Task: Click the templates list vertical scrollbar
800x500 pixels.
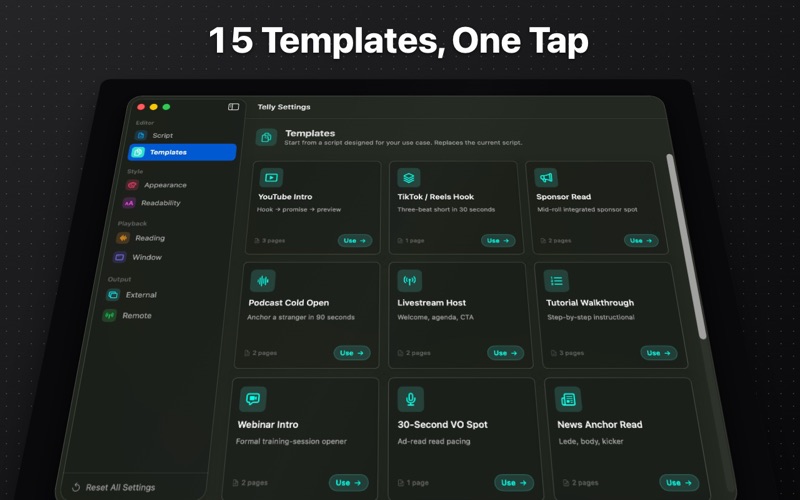Action: click(x=687, y=246)
